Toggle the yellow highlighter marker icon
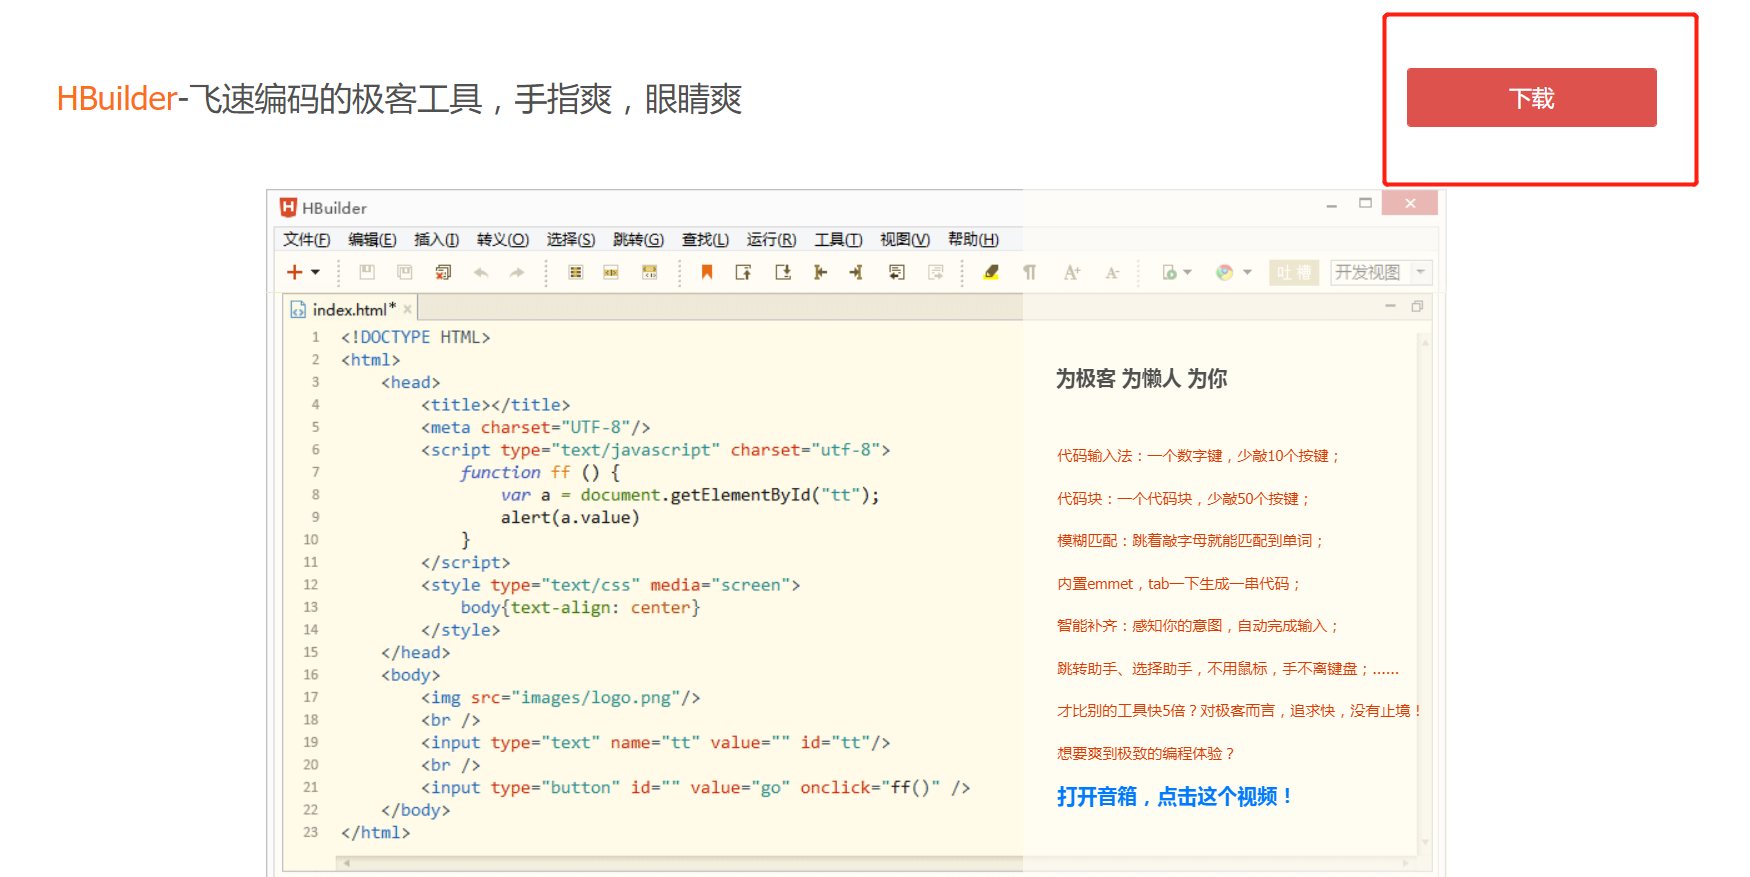The width and height of the screenshot is (1750, 877). [x=991, y=272]
